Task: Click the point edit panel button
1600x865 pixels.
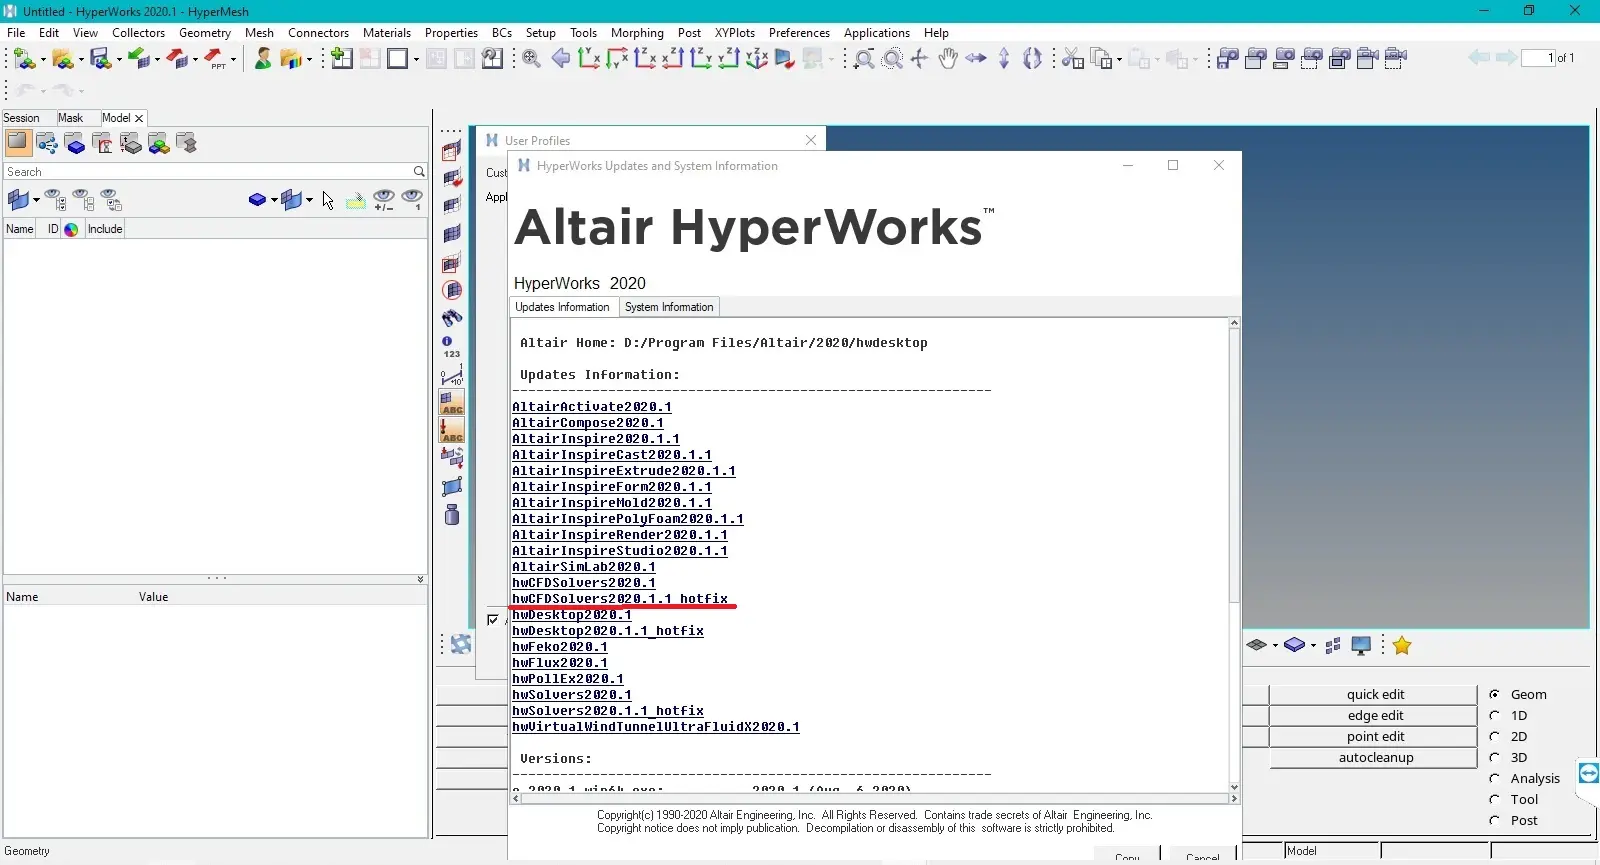Action: pos(1375,737)
